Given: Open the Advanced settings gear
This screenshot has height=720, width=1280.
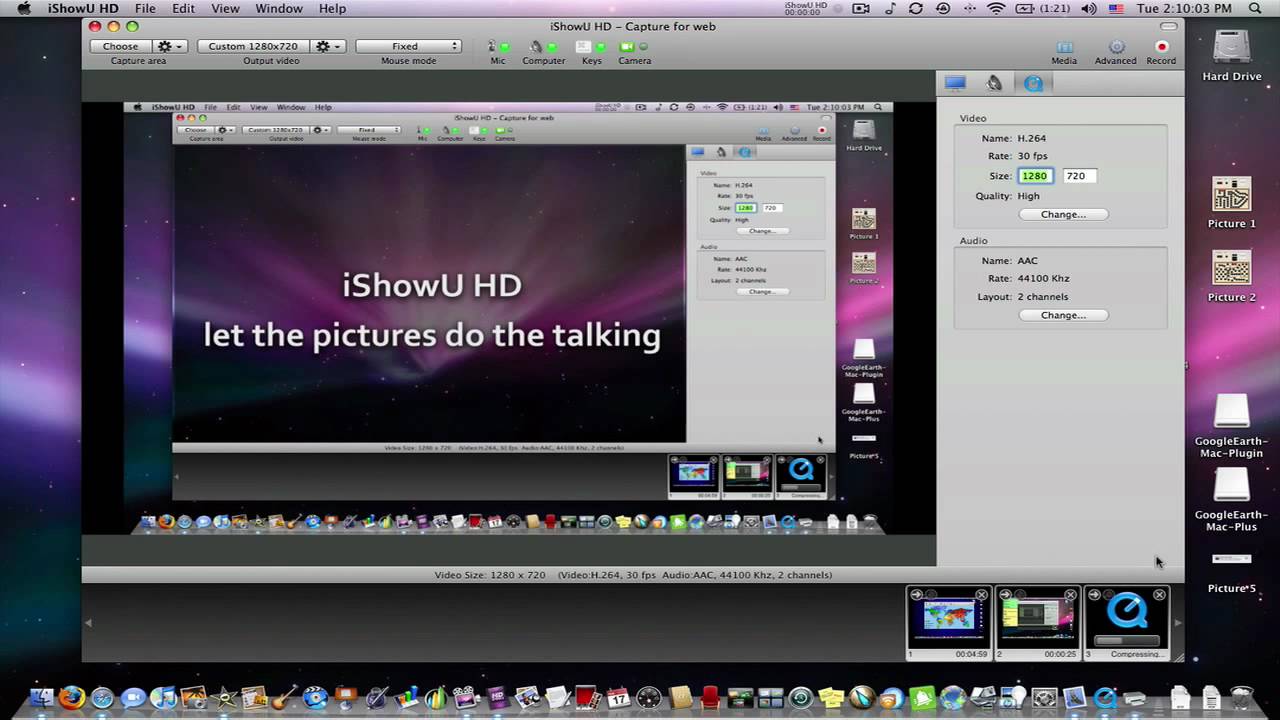Looking at the screenshot, I should click(1116, 47).
